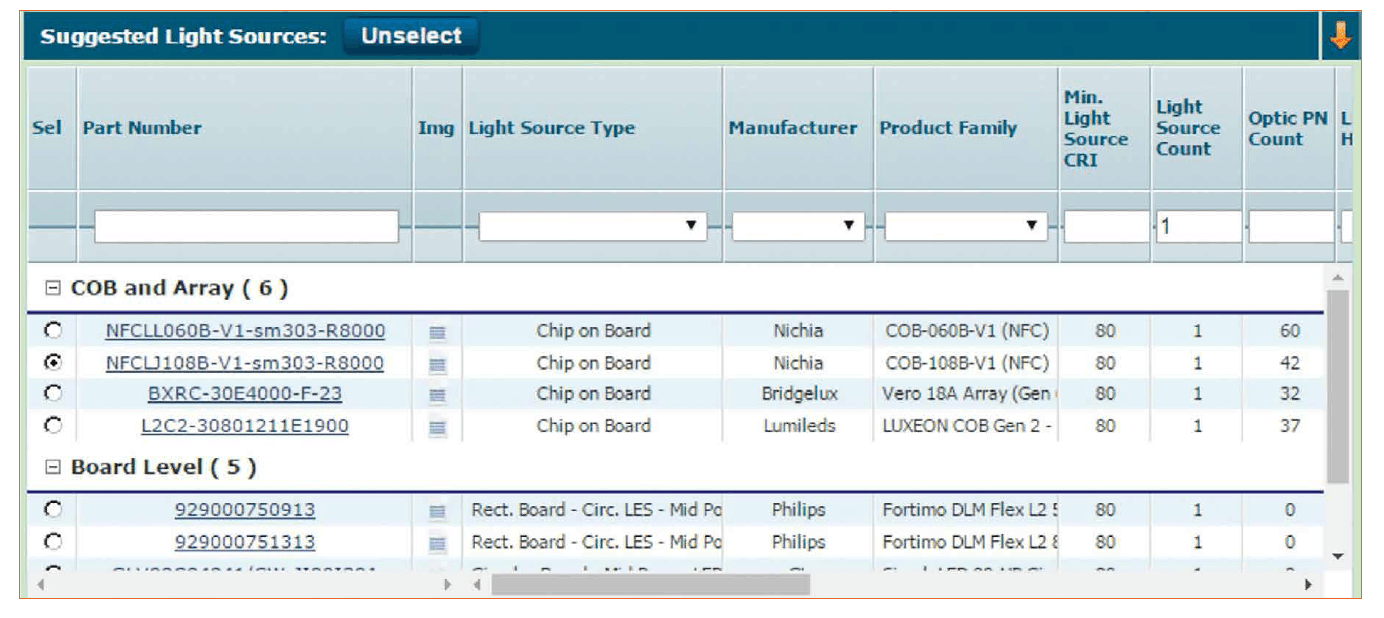Click the orange down-arrow icon in header
Image resolution: width=1384 pixels, height=618 pixels.
pyautogui.click(x=1339, y=36)
